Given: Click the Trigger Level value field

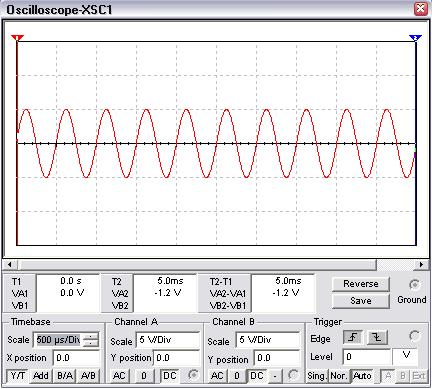Looking at the screenshot, I should 367,357.
